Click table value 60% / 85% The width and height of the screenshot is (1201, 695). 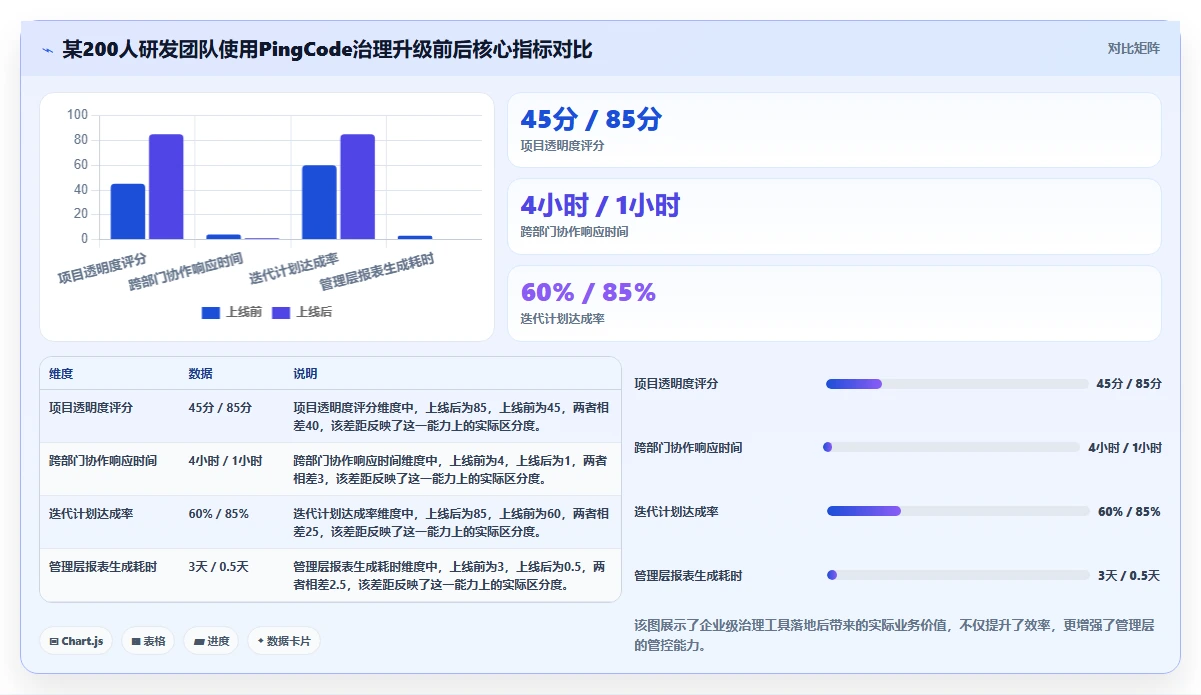218,514
